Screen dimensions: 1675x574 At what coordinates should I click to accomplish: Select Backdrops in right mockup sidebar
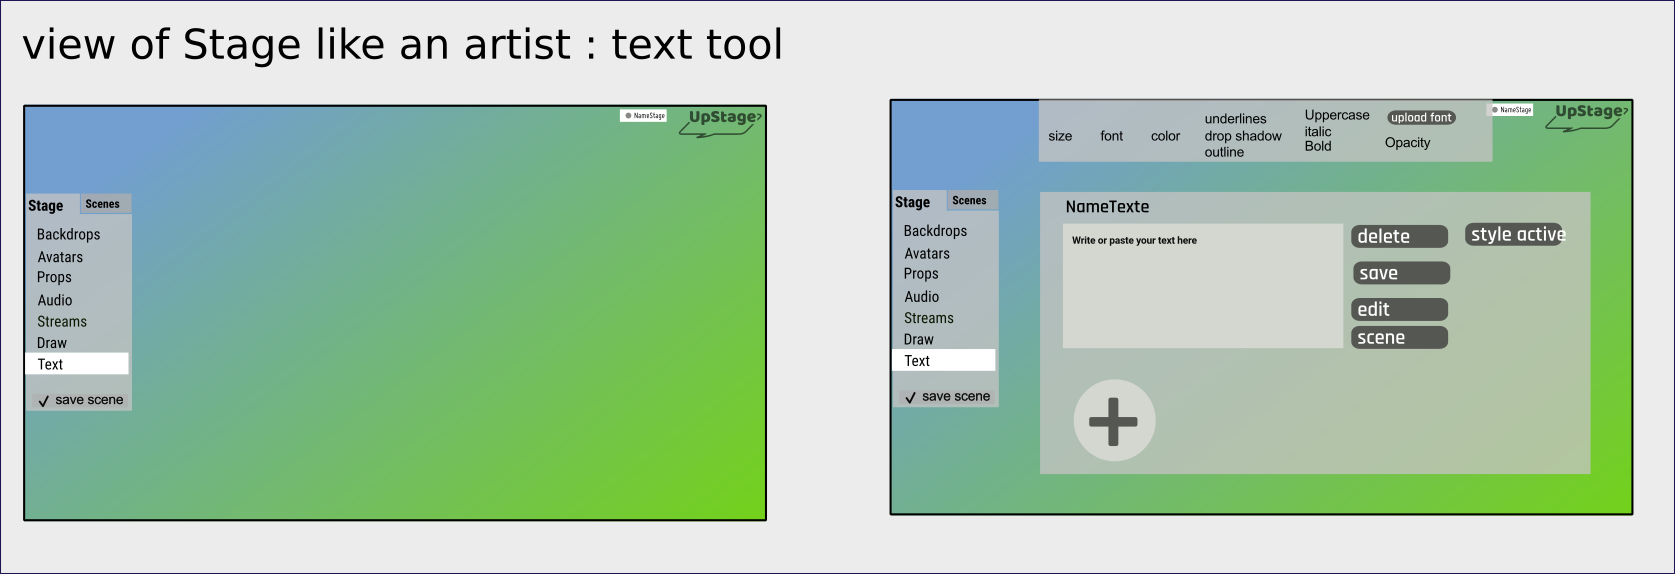(x=936, y=231)
